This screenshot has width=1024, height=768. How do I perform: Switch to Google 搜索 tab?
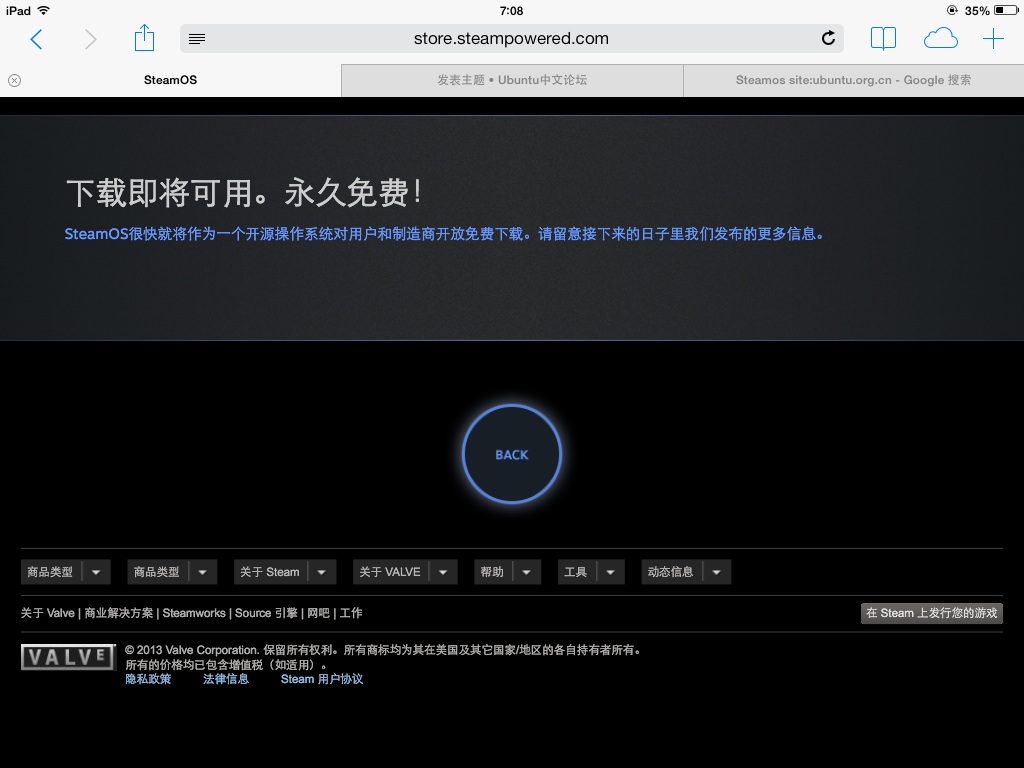pos(854,80)
